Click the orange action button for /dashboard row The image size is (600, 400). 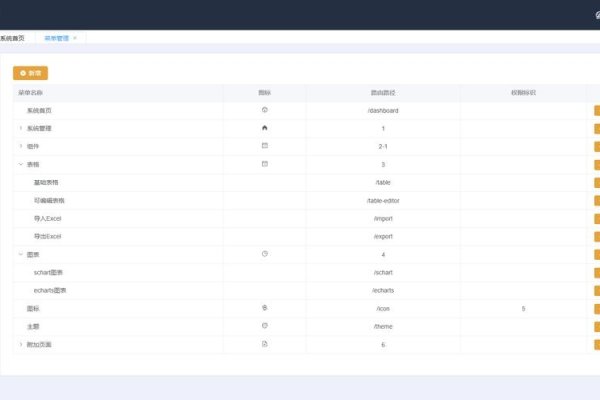[596, 110]
